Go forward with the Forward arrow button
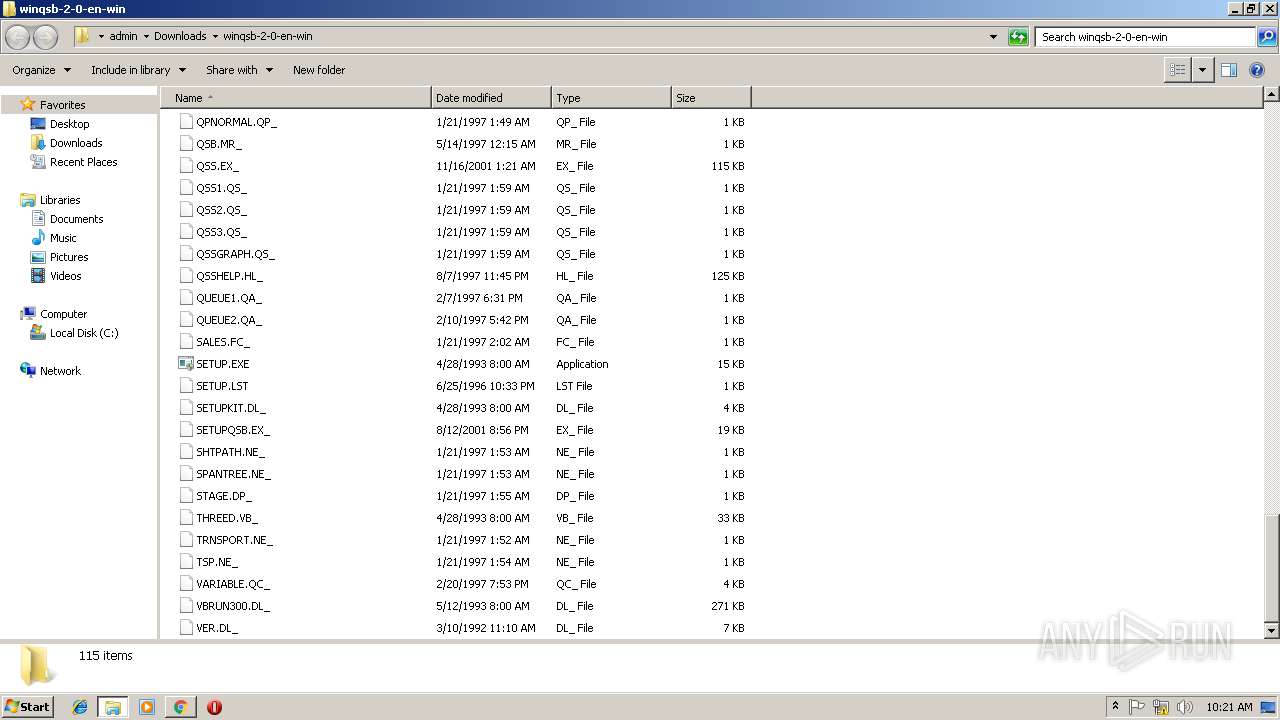1280x720 pixels. (x=46, y=37)
